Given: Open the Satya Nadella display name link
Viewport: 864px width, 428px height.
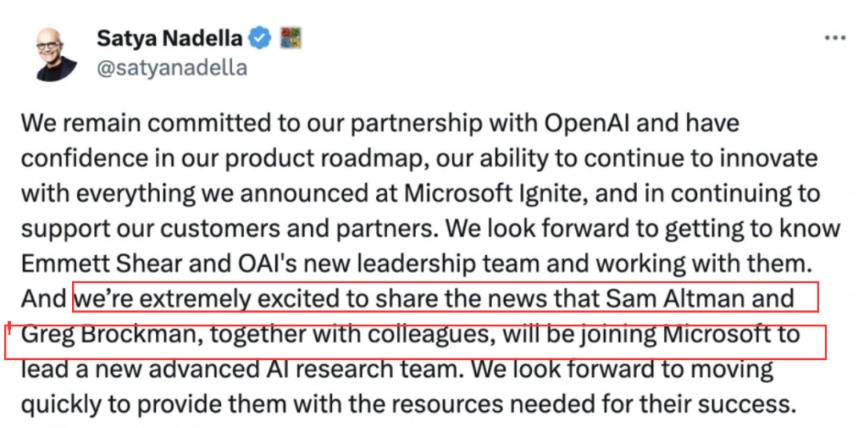Looking at the screenshot, I should tap(170, 39).
